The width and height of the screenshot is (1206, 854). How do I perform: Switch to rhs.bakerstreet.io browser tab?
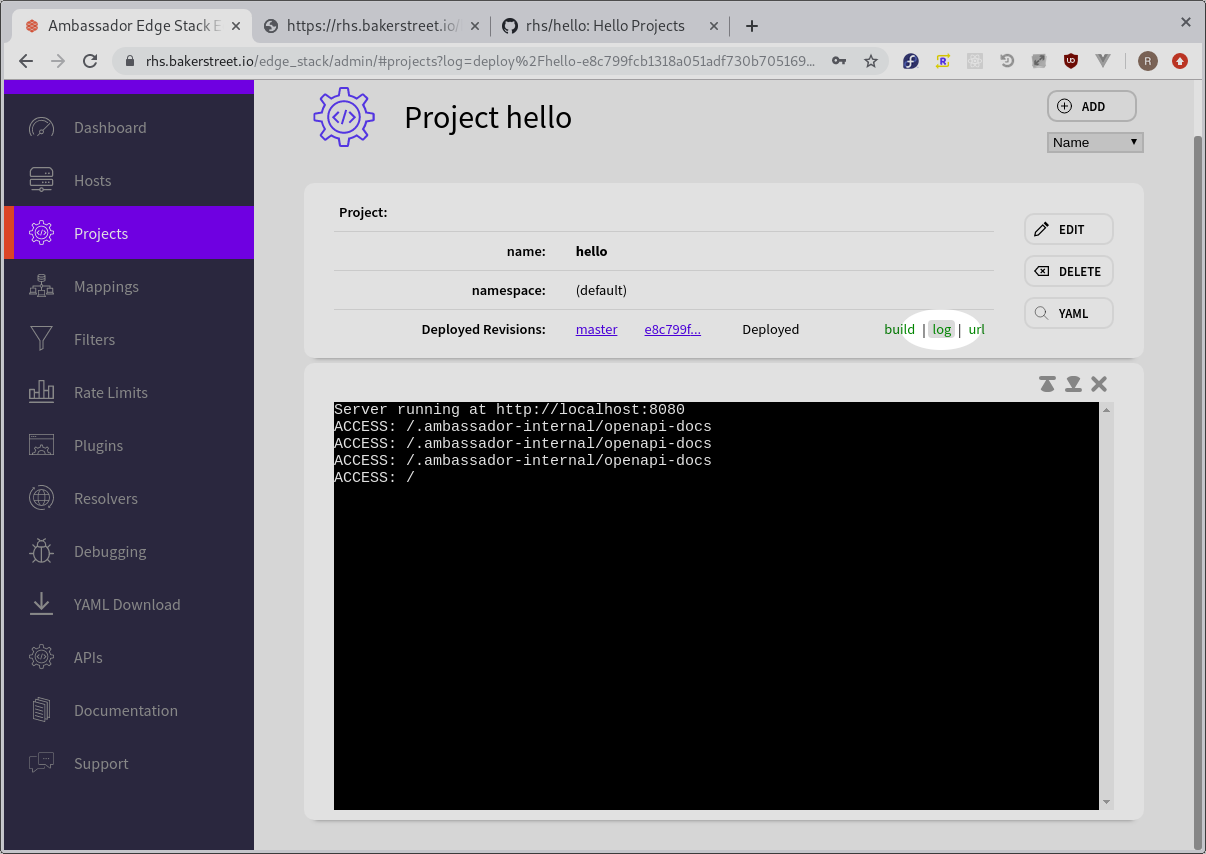click(x=373, y=26)
